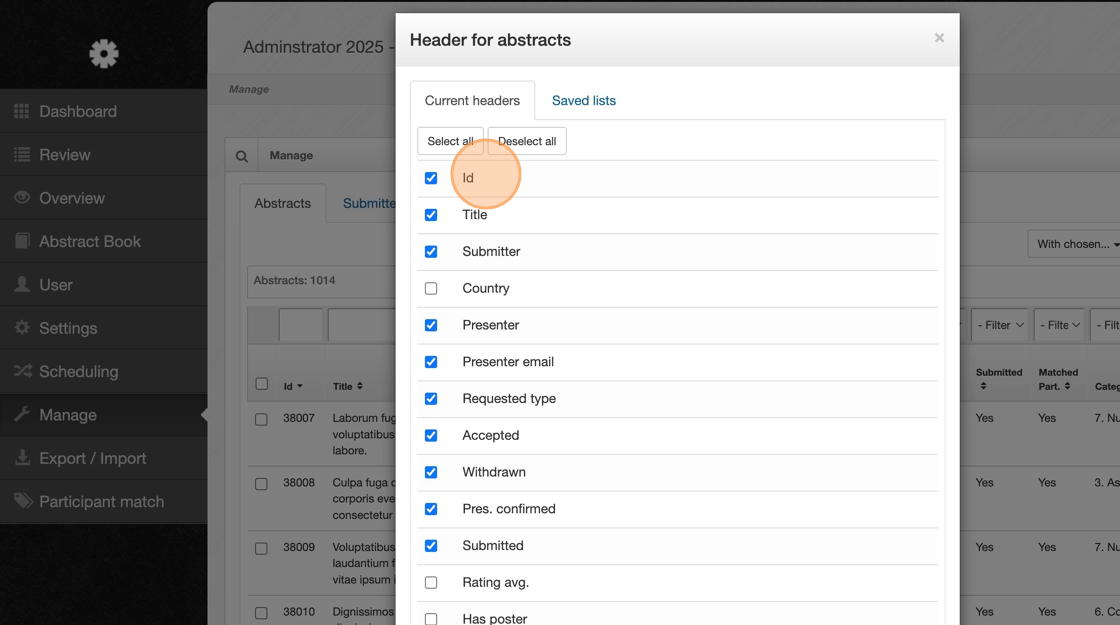The width and height of the screenshot is (1120, 625).
Task: Open the With chosen... dropdown
Action: tap(1074, 244)
